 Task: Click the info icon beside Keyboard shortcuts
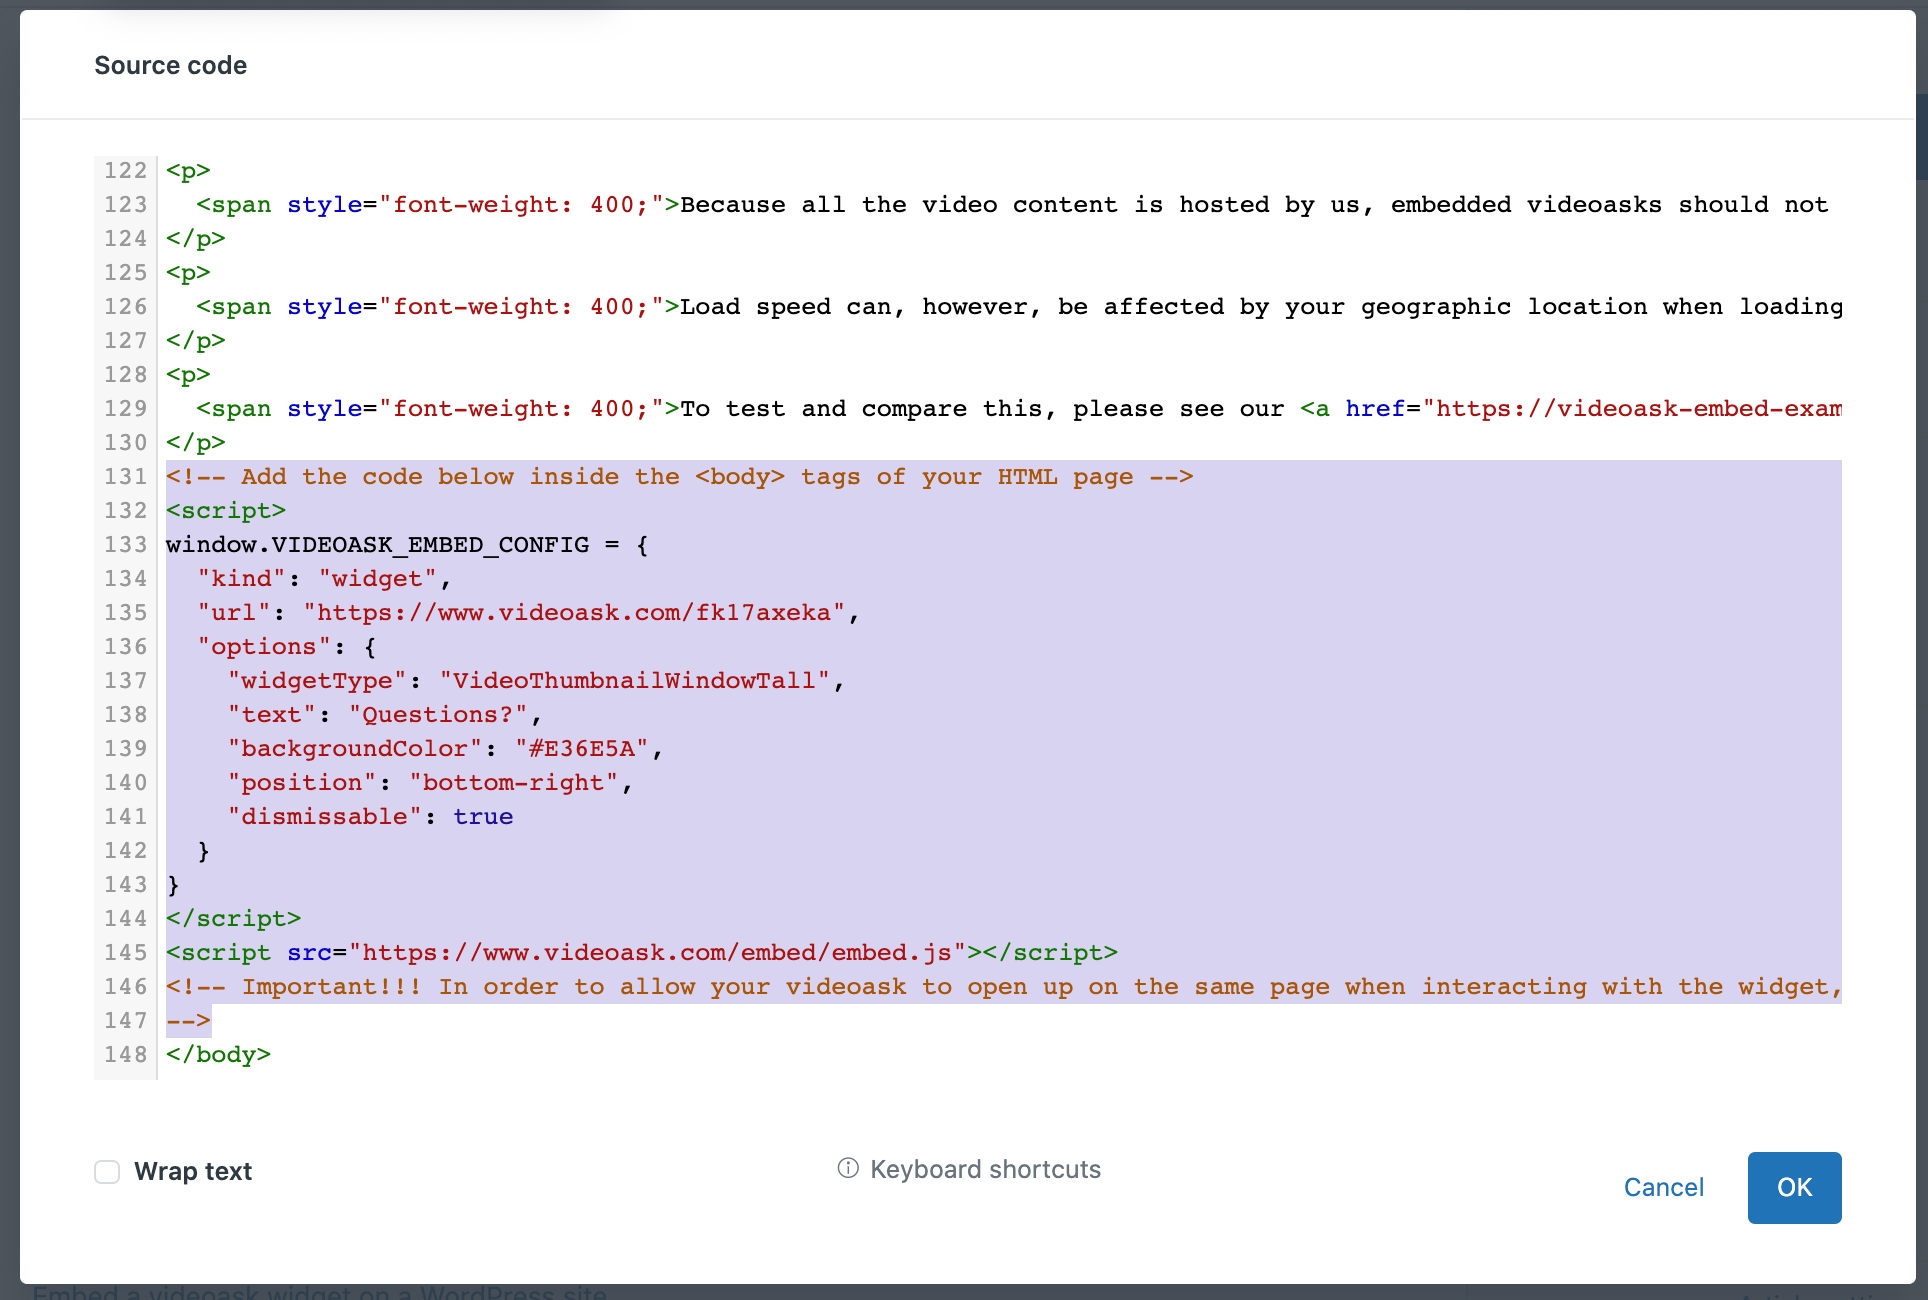[x=848, y=1168]
